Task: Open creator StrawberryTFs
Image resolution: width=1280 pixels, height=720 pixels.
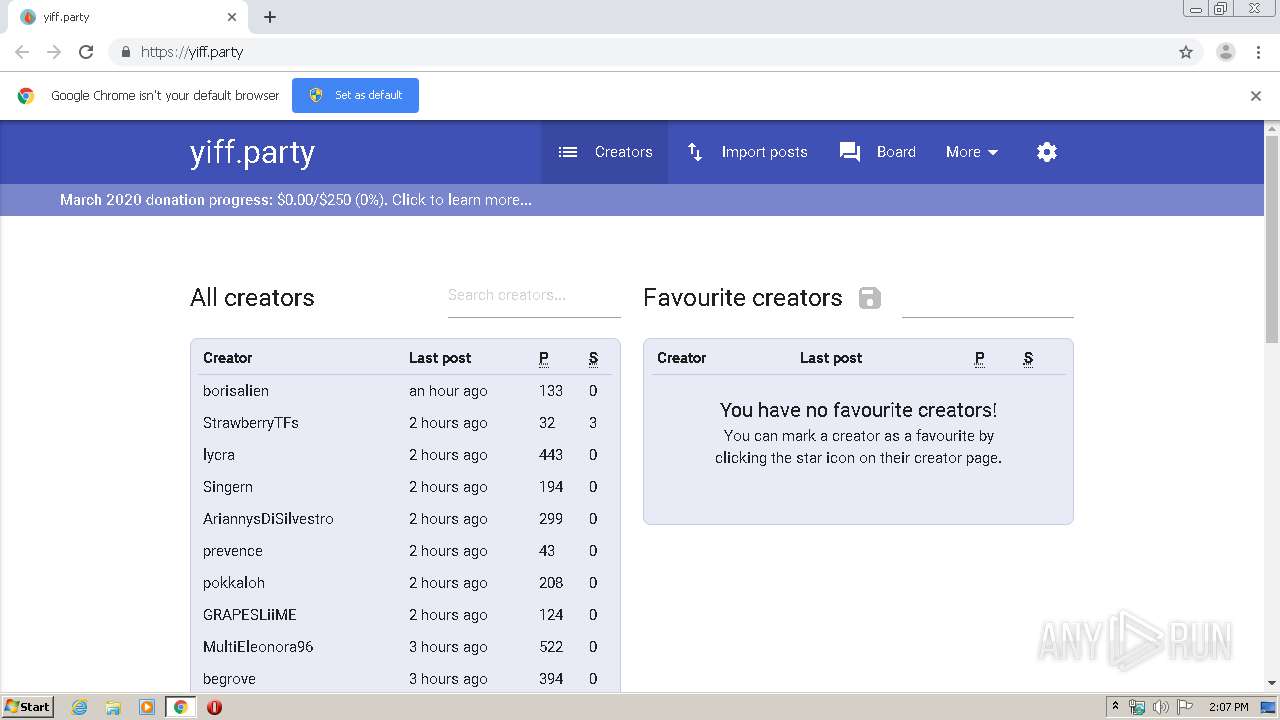Action: (251, 423)
